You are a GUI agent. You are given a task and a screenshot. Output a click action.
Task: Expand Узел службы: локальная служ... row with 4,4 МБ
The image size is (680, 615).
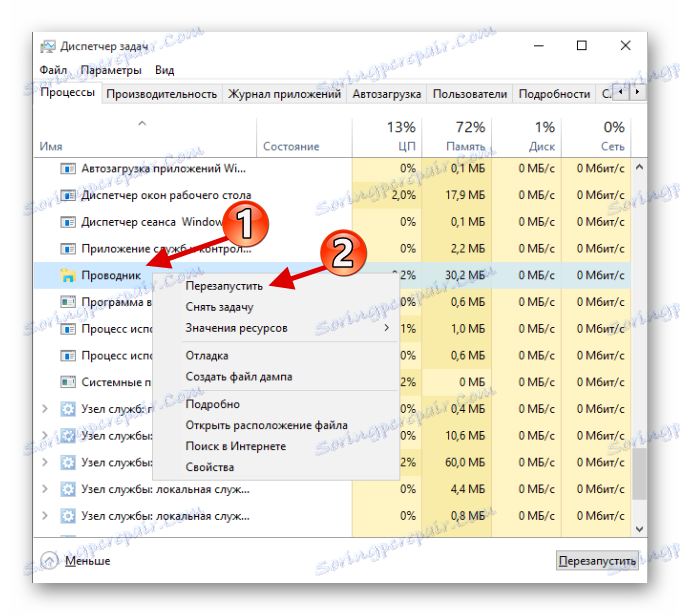pos(45,489)
